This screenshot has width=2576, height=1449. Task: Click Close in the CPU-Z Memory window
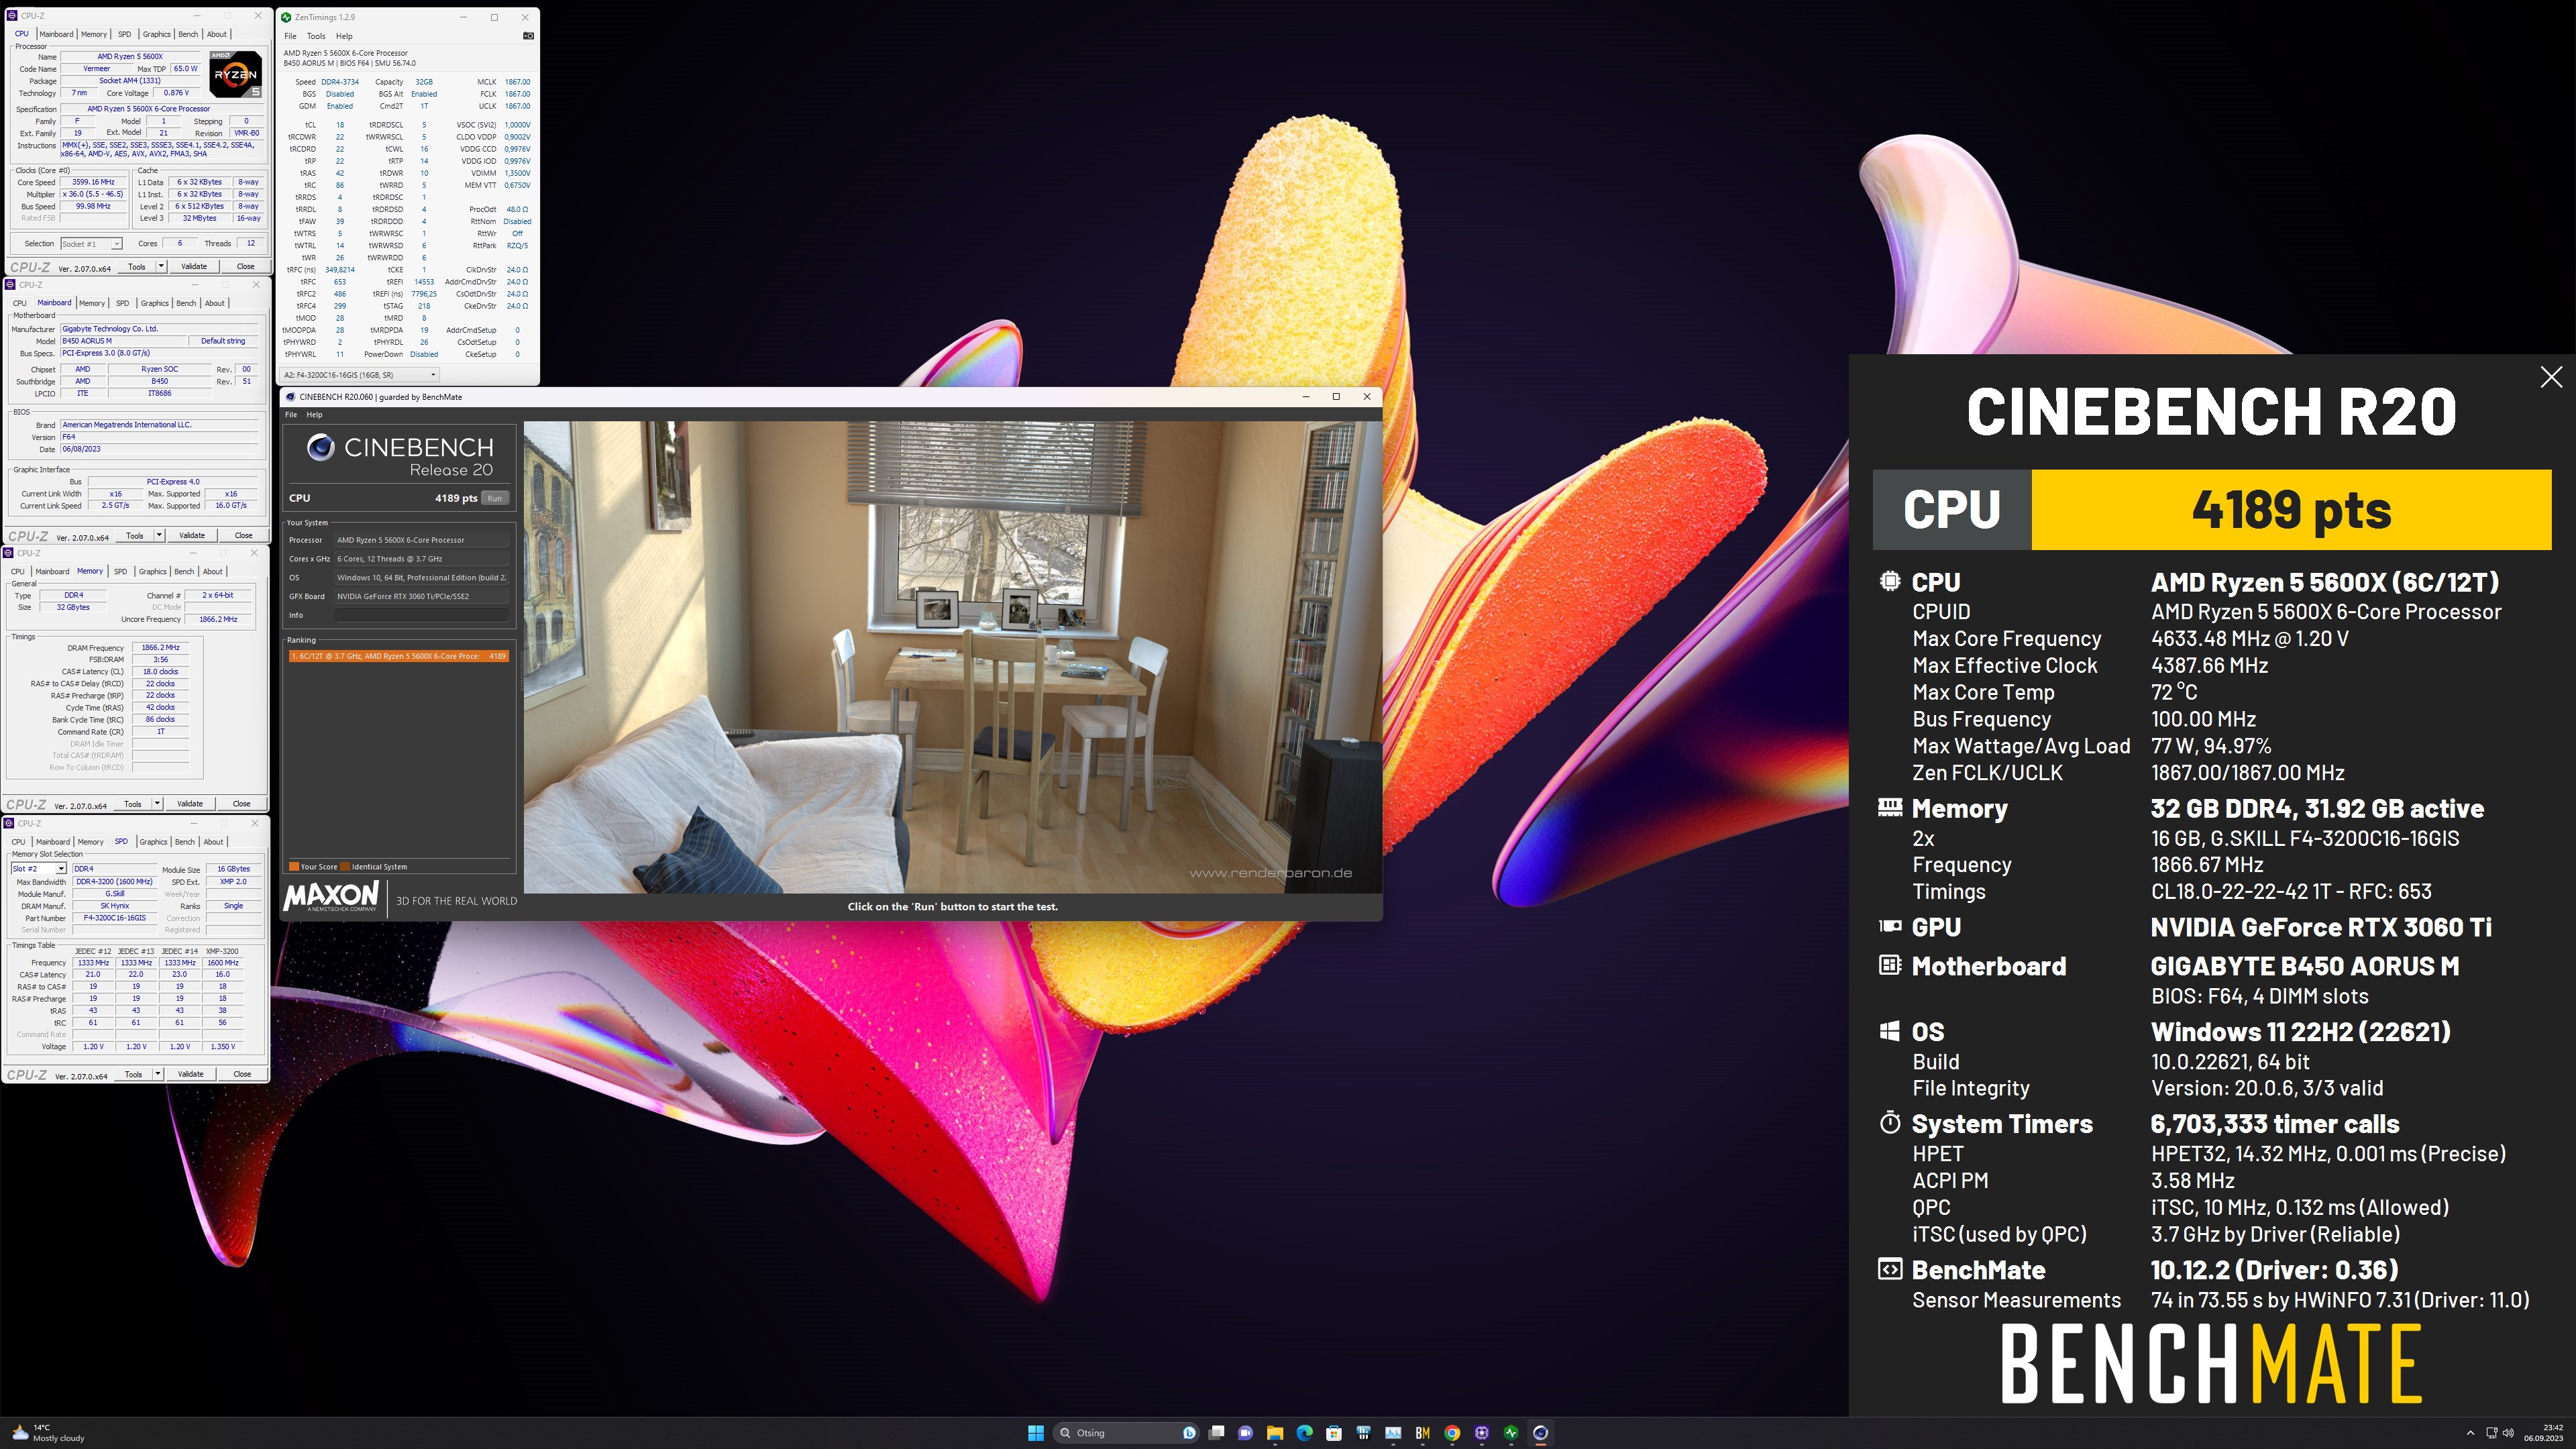point(241,803)
